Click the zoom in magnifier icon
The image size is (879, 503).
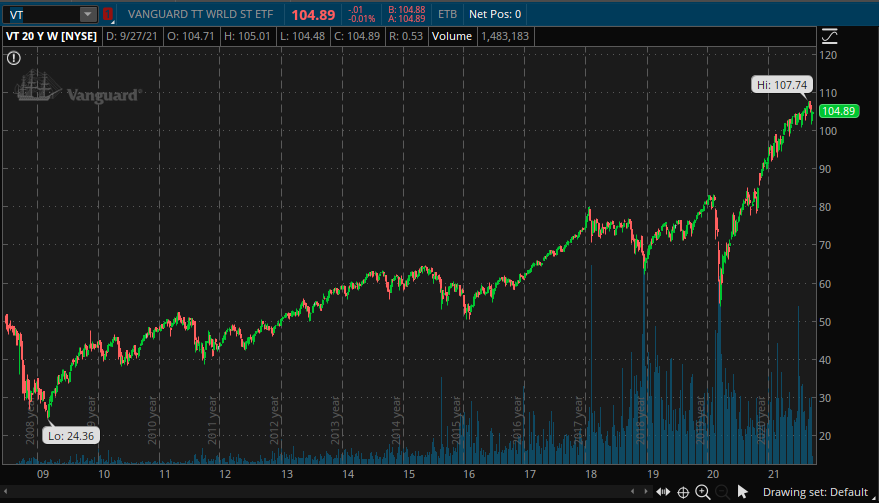(x=702, y=492)
